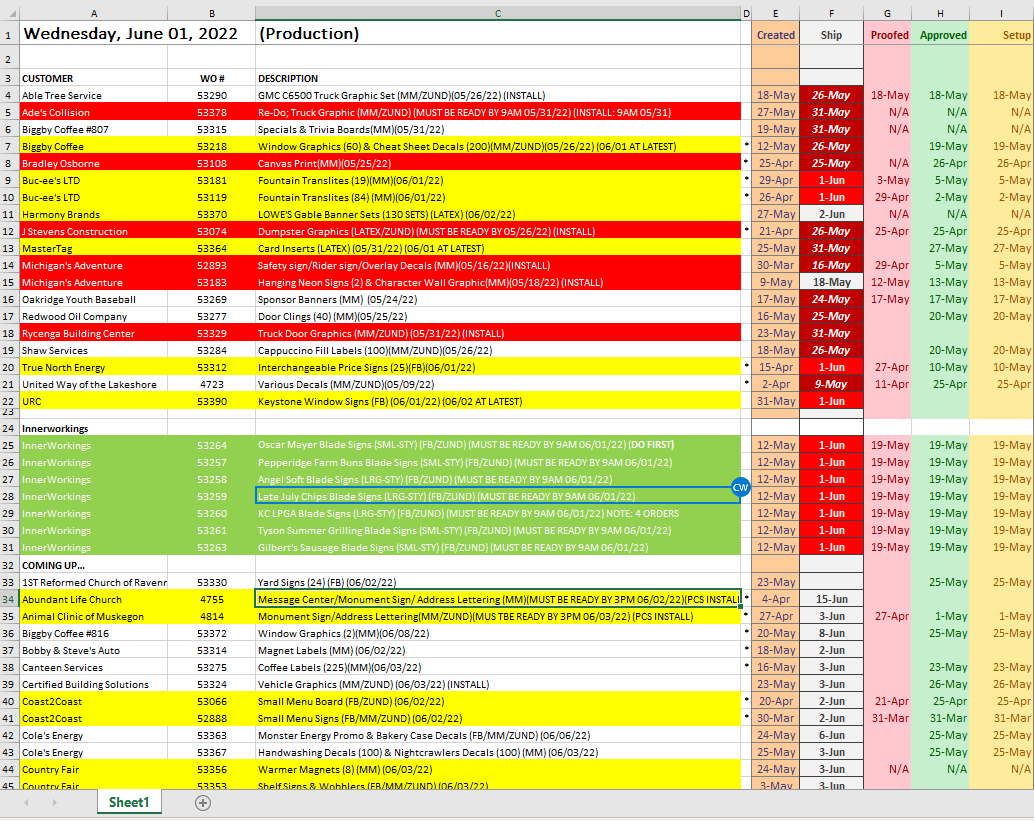Screen dimensions: 1034x821
Task: Select column C header
Action: click(498, 13)
